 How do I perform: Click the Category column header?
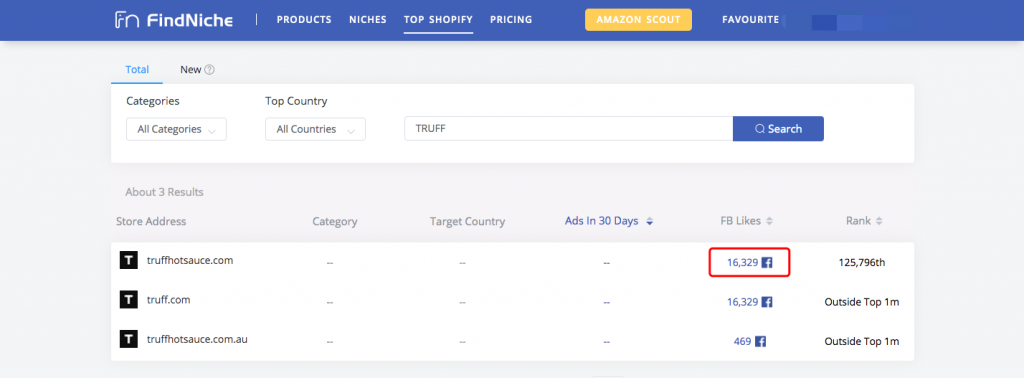[x=335, y=221]
